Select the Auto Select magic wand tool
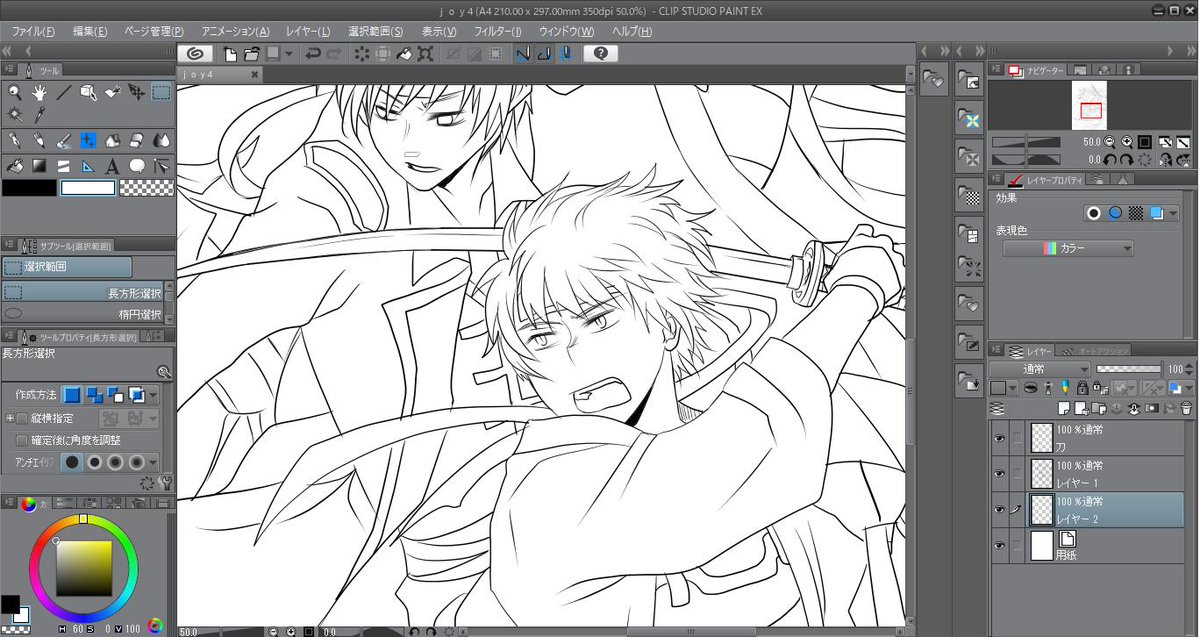The image size is (1200, 637). 15,115
